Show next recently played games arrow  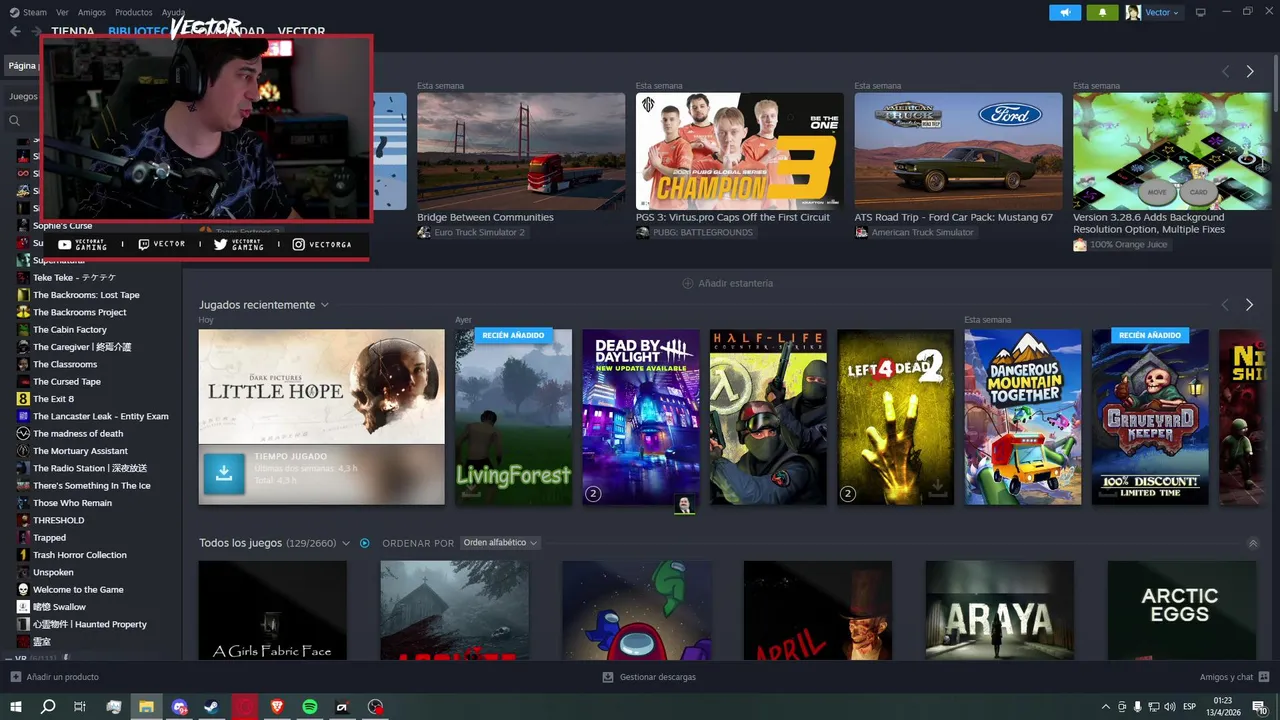pyautogui.click(x=1249, y=305)
